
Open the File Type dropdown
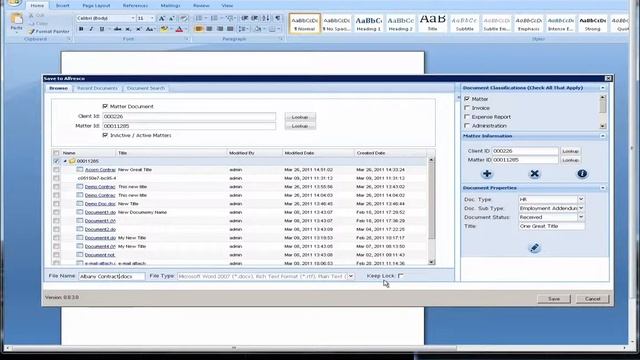(351, 276)
